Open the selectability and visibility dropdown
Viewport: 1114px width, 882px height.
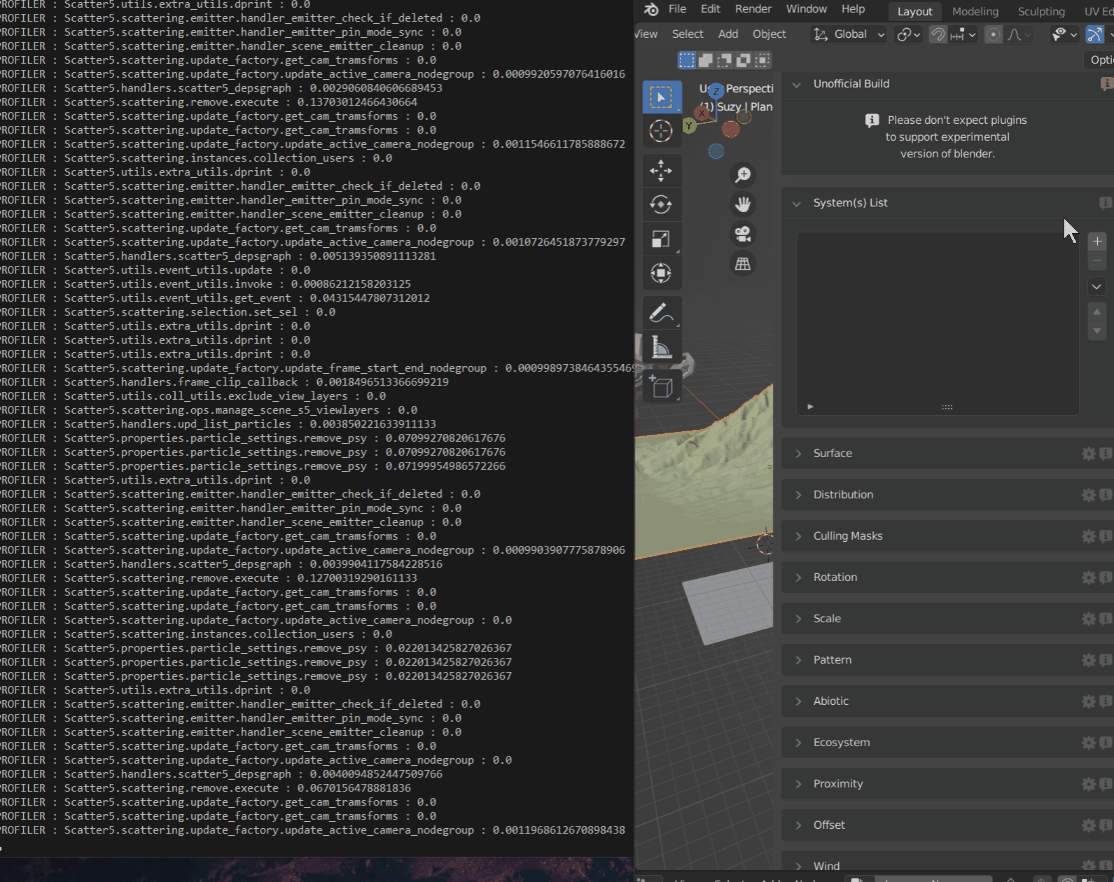tap(1064, 34)
